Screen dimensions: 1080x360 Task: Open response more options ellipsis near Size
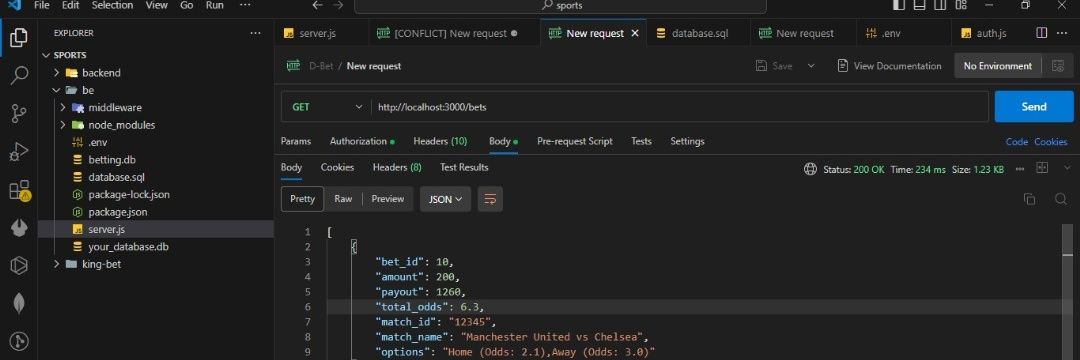[x=1019, y=169]
